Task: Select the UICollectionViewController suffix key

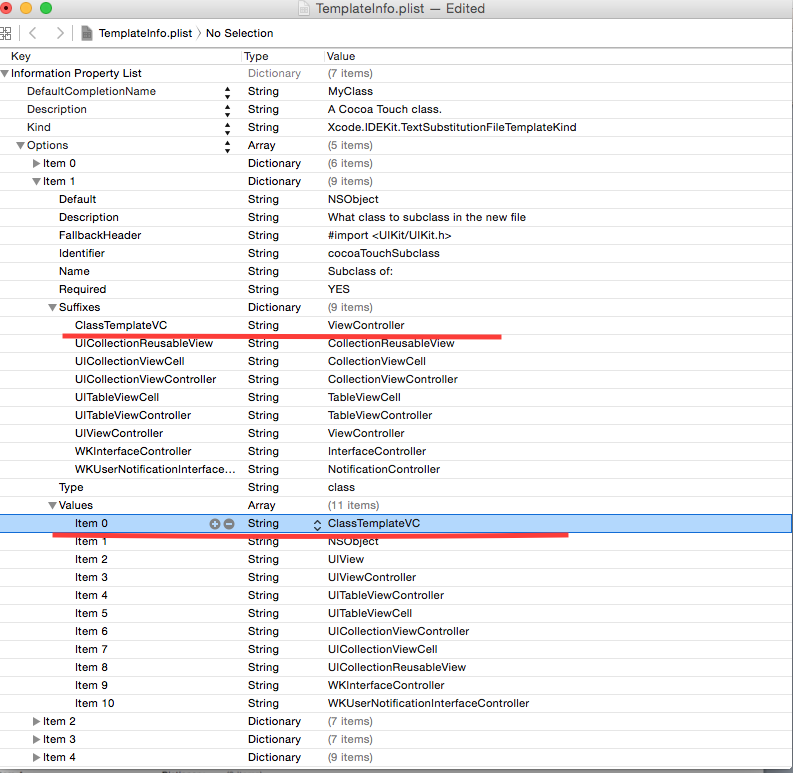Action: tap(146, 379)
